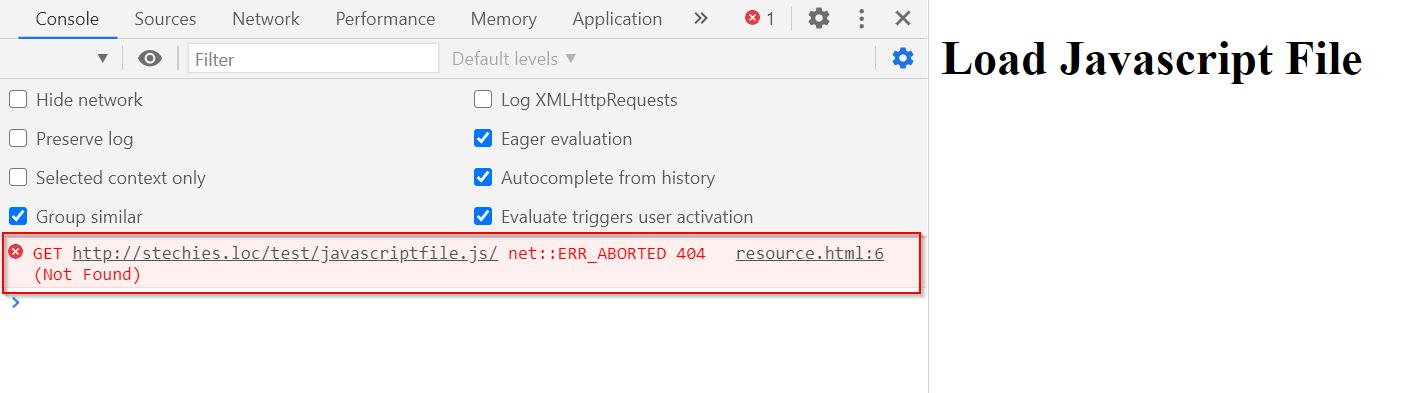The height and width of the screenshot is (393, 1424).
Task: Open DevTools settings gear icon
Action: [819, 18]
